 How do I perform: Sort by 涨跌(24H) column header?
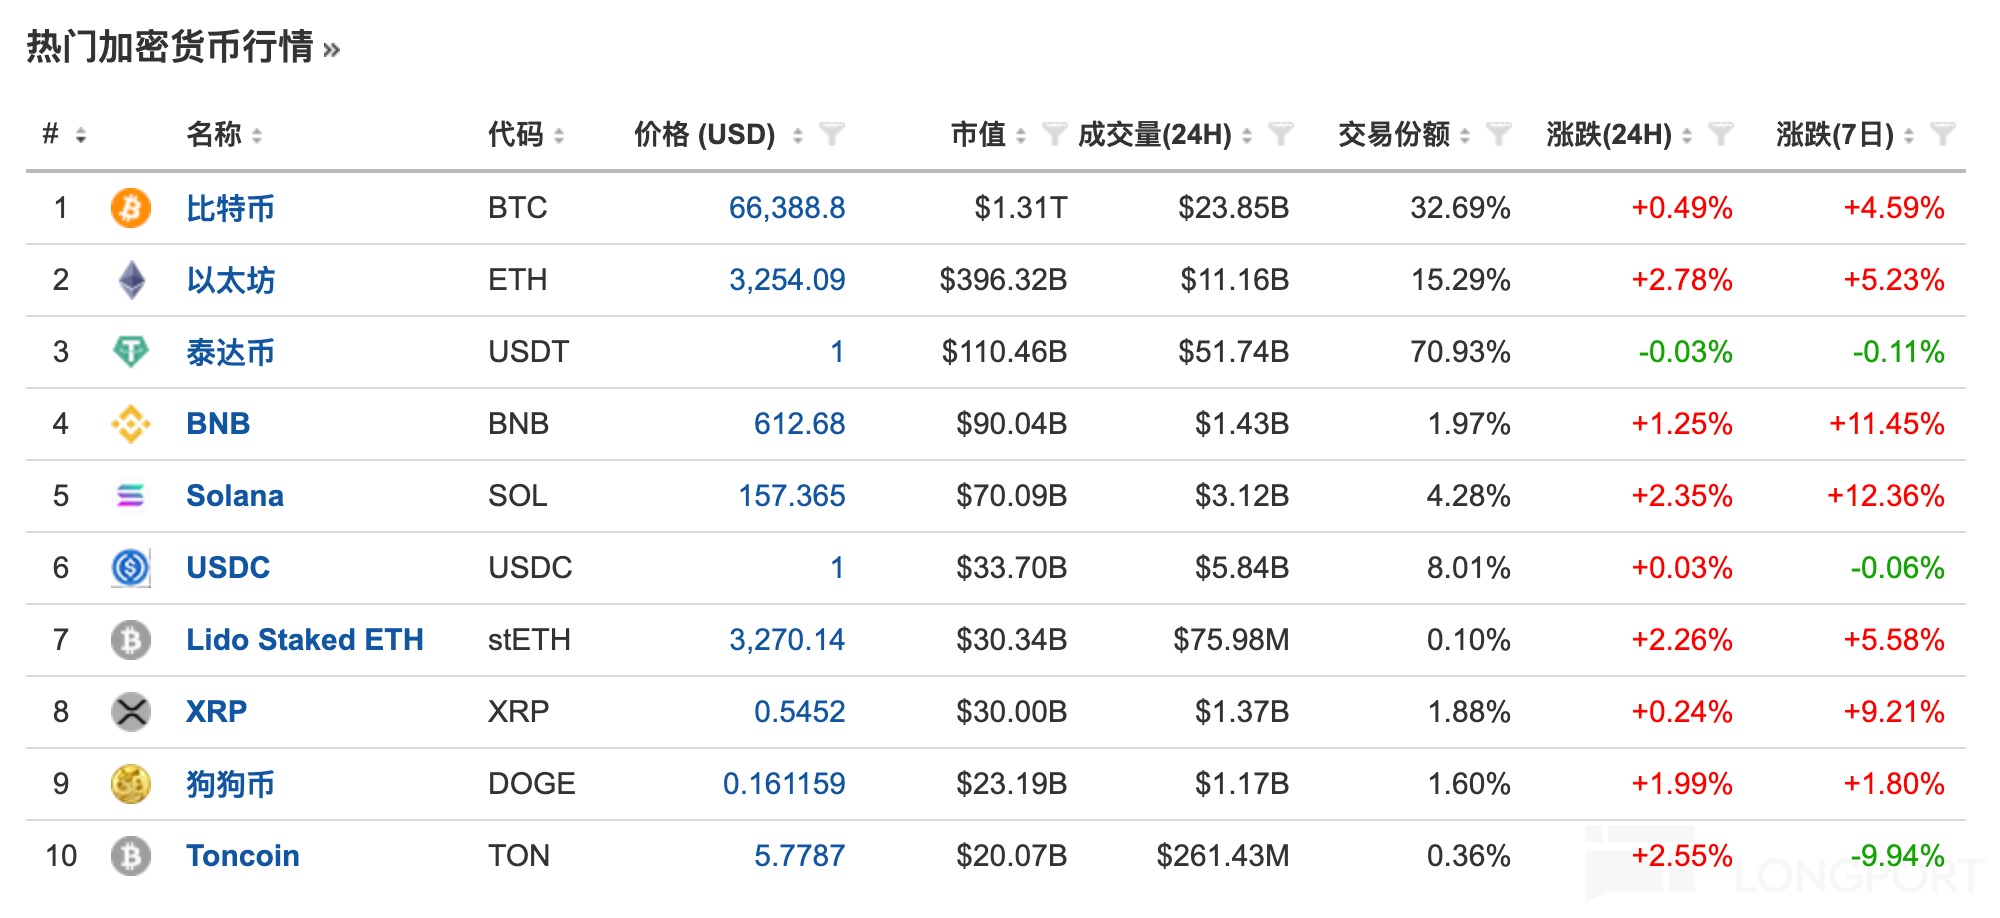click(1608, 134)
